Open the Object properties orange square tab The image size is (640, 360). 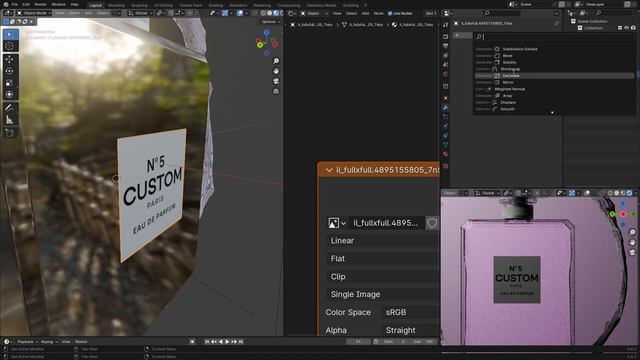click(x=445, y=98)
